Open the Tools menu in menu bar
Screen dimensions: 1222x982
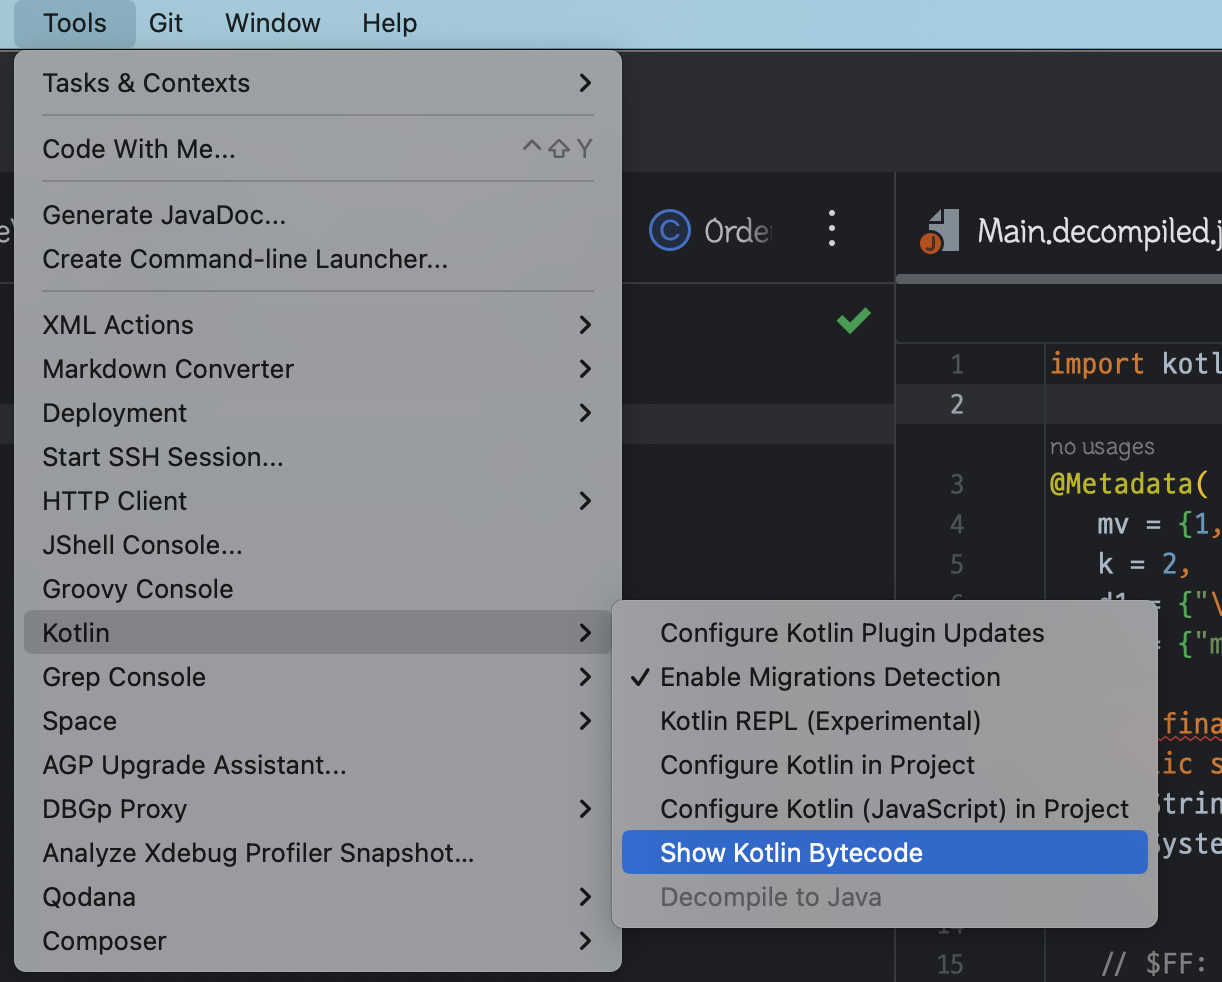75,23
